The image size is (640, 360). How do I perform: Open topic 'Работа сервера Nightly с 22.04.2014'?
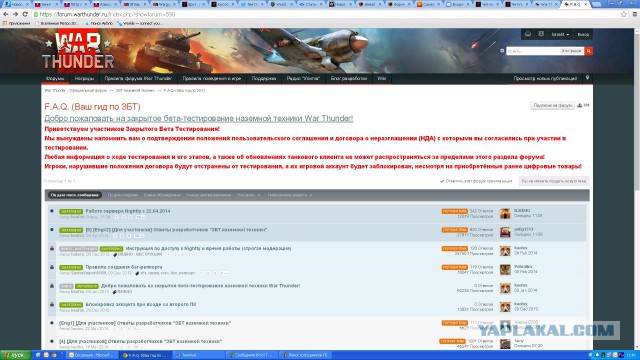tap(128, 211)
